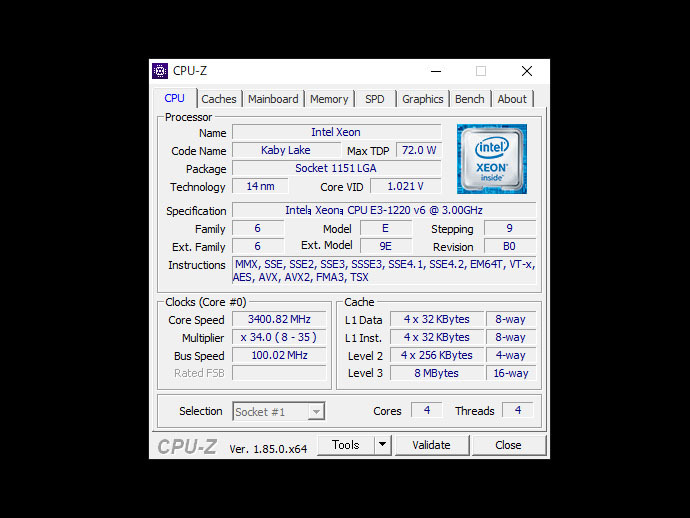Click the 100.02 MHz bus speed value
This screenshot has width=690, height=518.
pos(279,355)
